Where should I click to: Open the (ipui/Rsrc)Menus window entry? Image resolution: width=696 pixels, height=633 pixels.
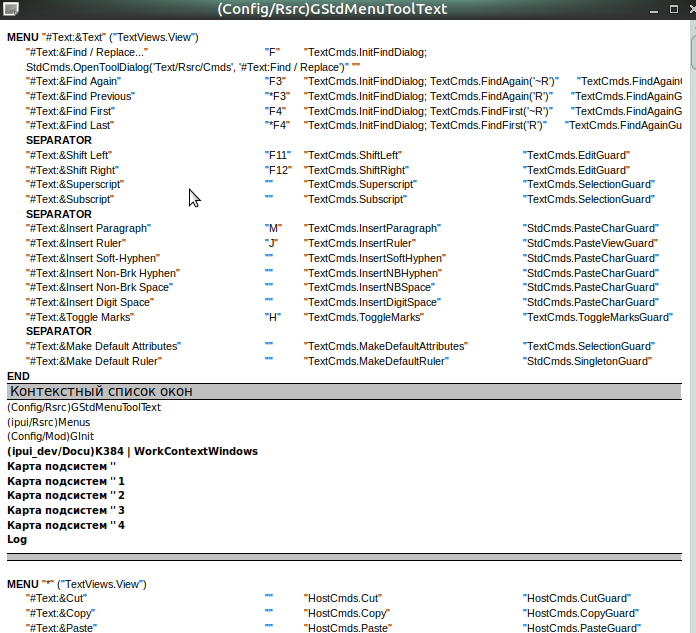(x=47, y=422)
